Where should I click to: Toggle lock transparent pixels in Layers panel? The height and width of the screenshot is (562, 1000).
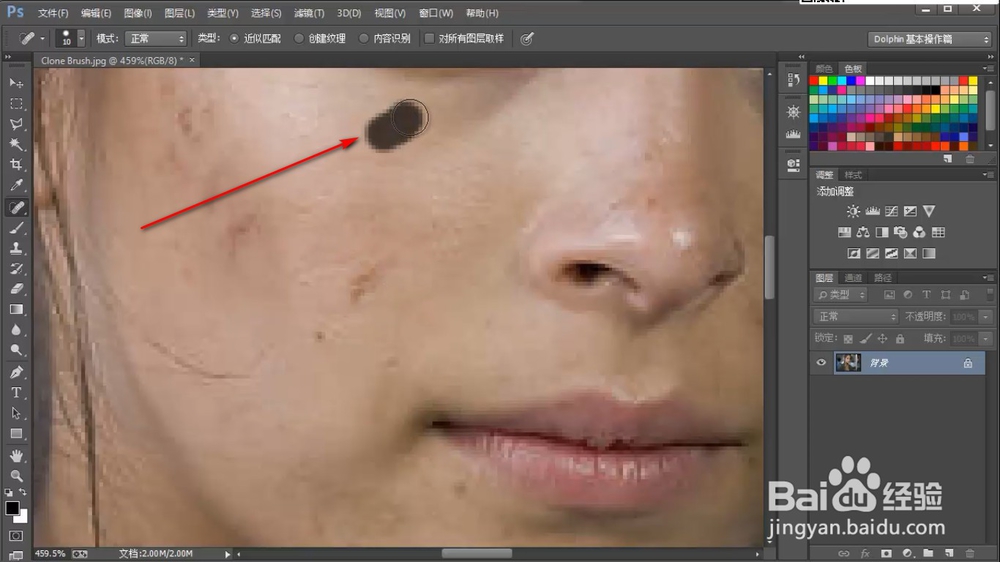tap(848, 339)
